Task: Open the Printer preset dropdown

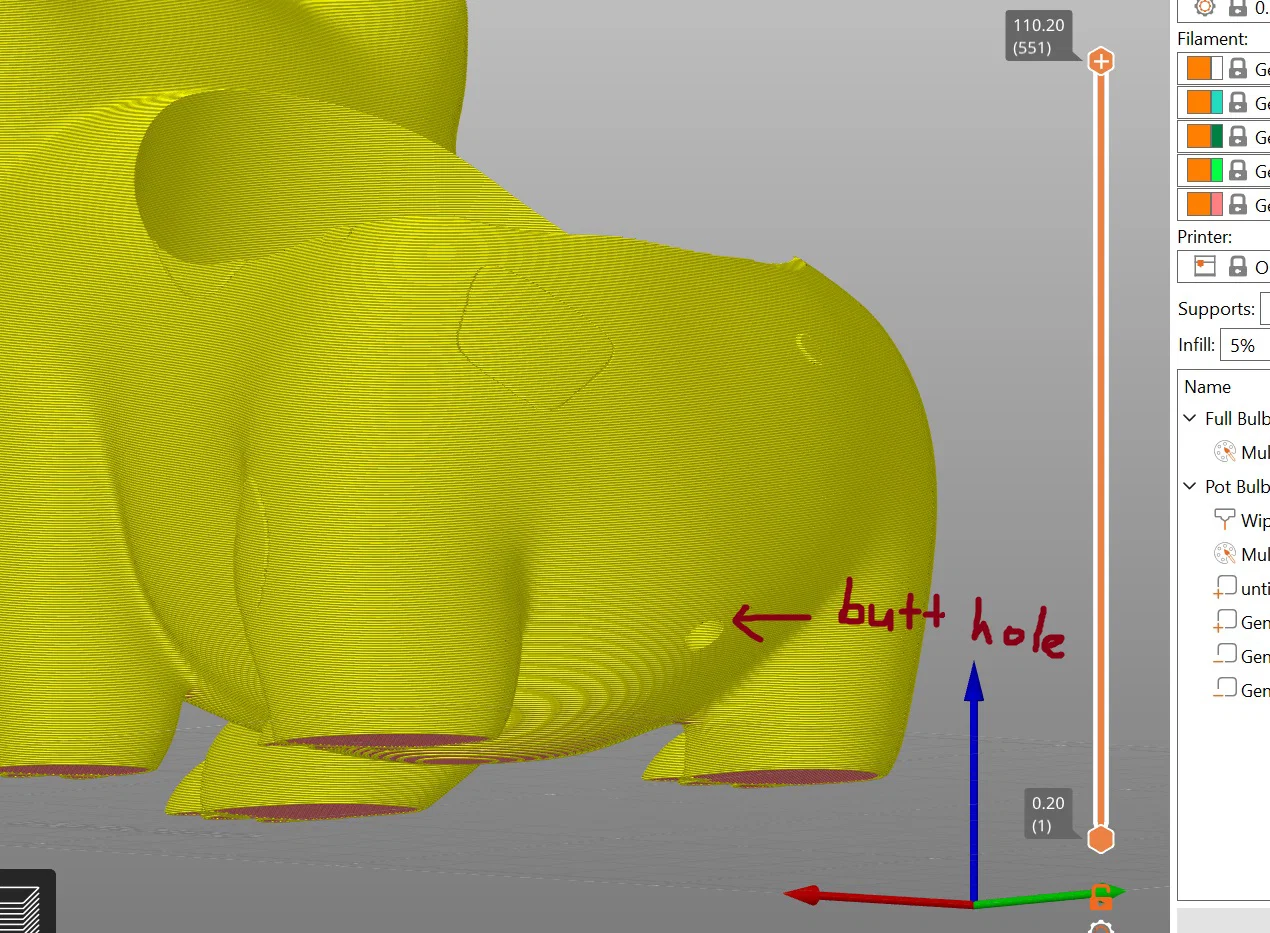Action: coord(1224,266)
